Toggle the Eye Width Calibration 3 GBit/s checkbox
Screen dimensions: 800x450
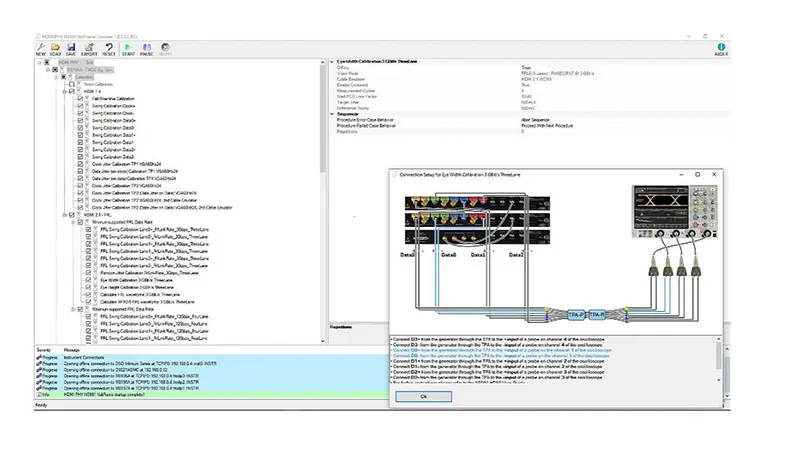click(88, 280)
